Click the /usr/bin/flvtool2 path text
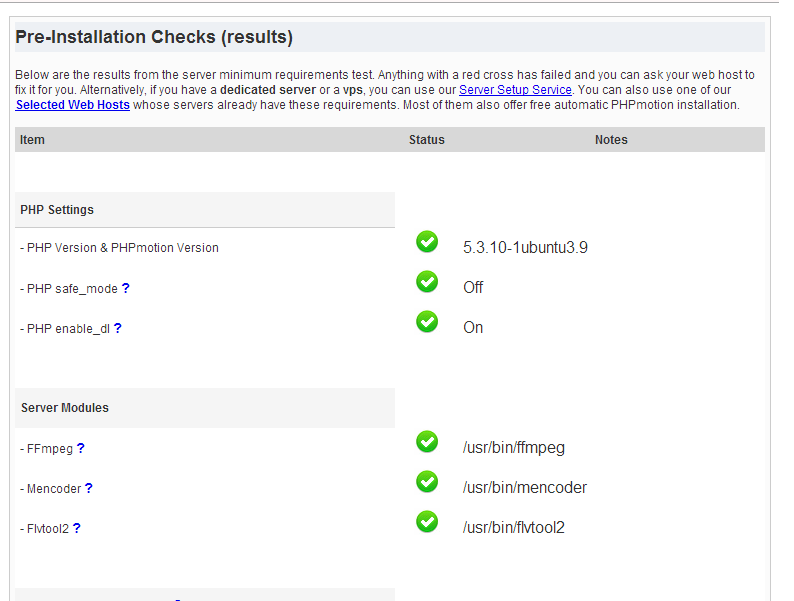Screen dimensions: 794x601 tap(513, 527)
